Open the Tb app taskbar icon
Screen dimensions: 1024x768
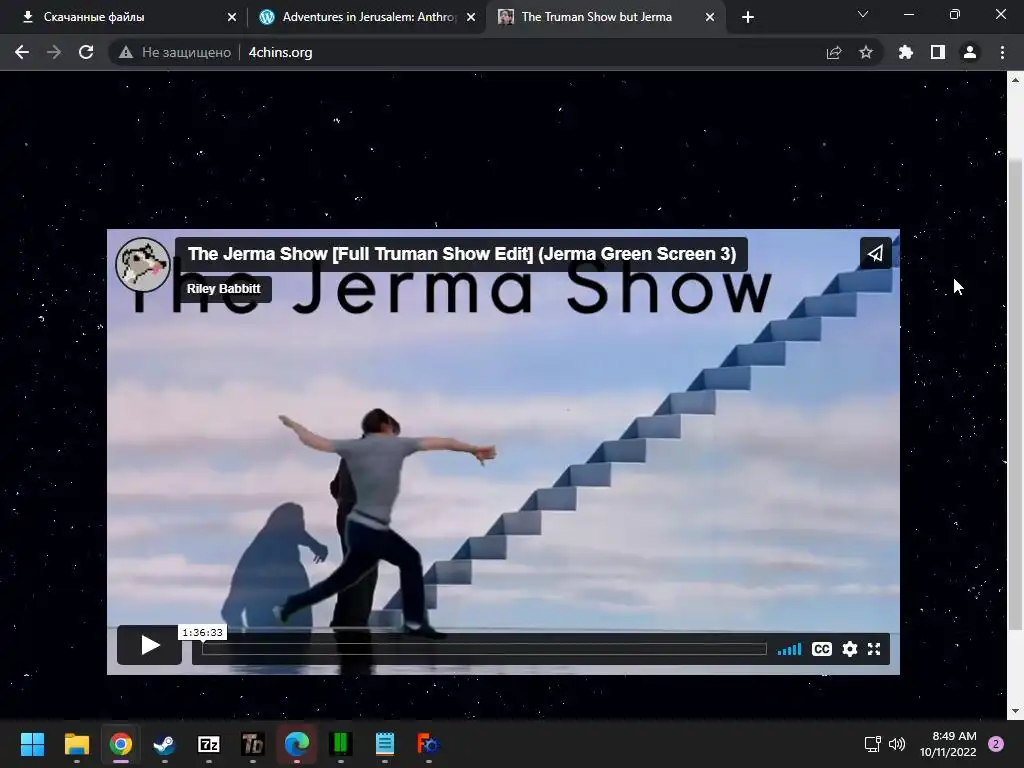pyautogui.click(x=253, y=744)
